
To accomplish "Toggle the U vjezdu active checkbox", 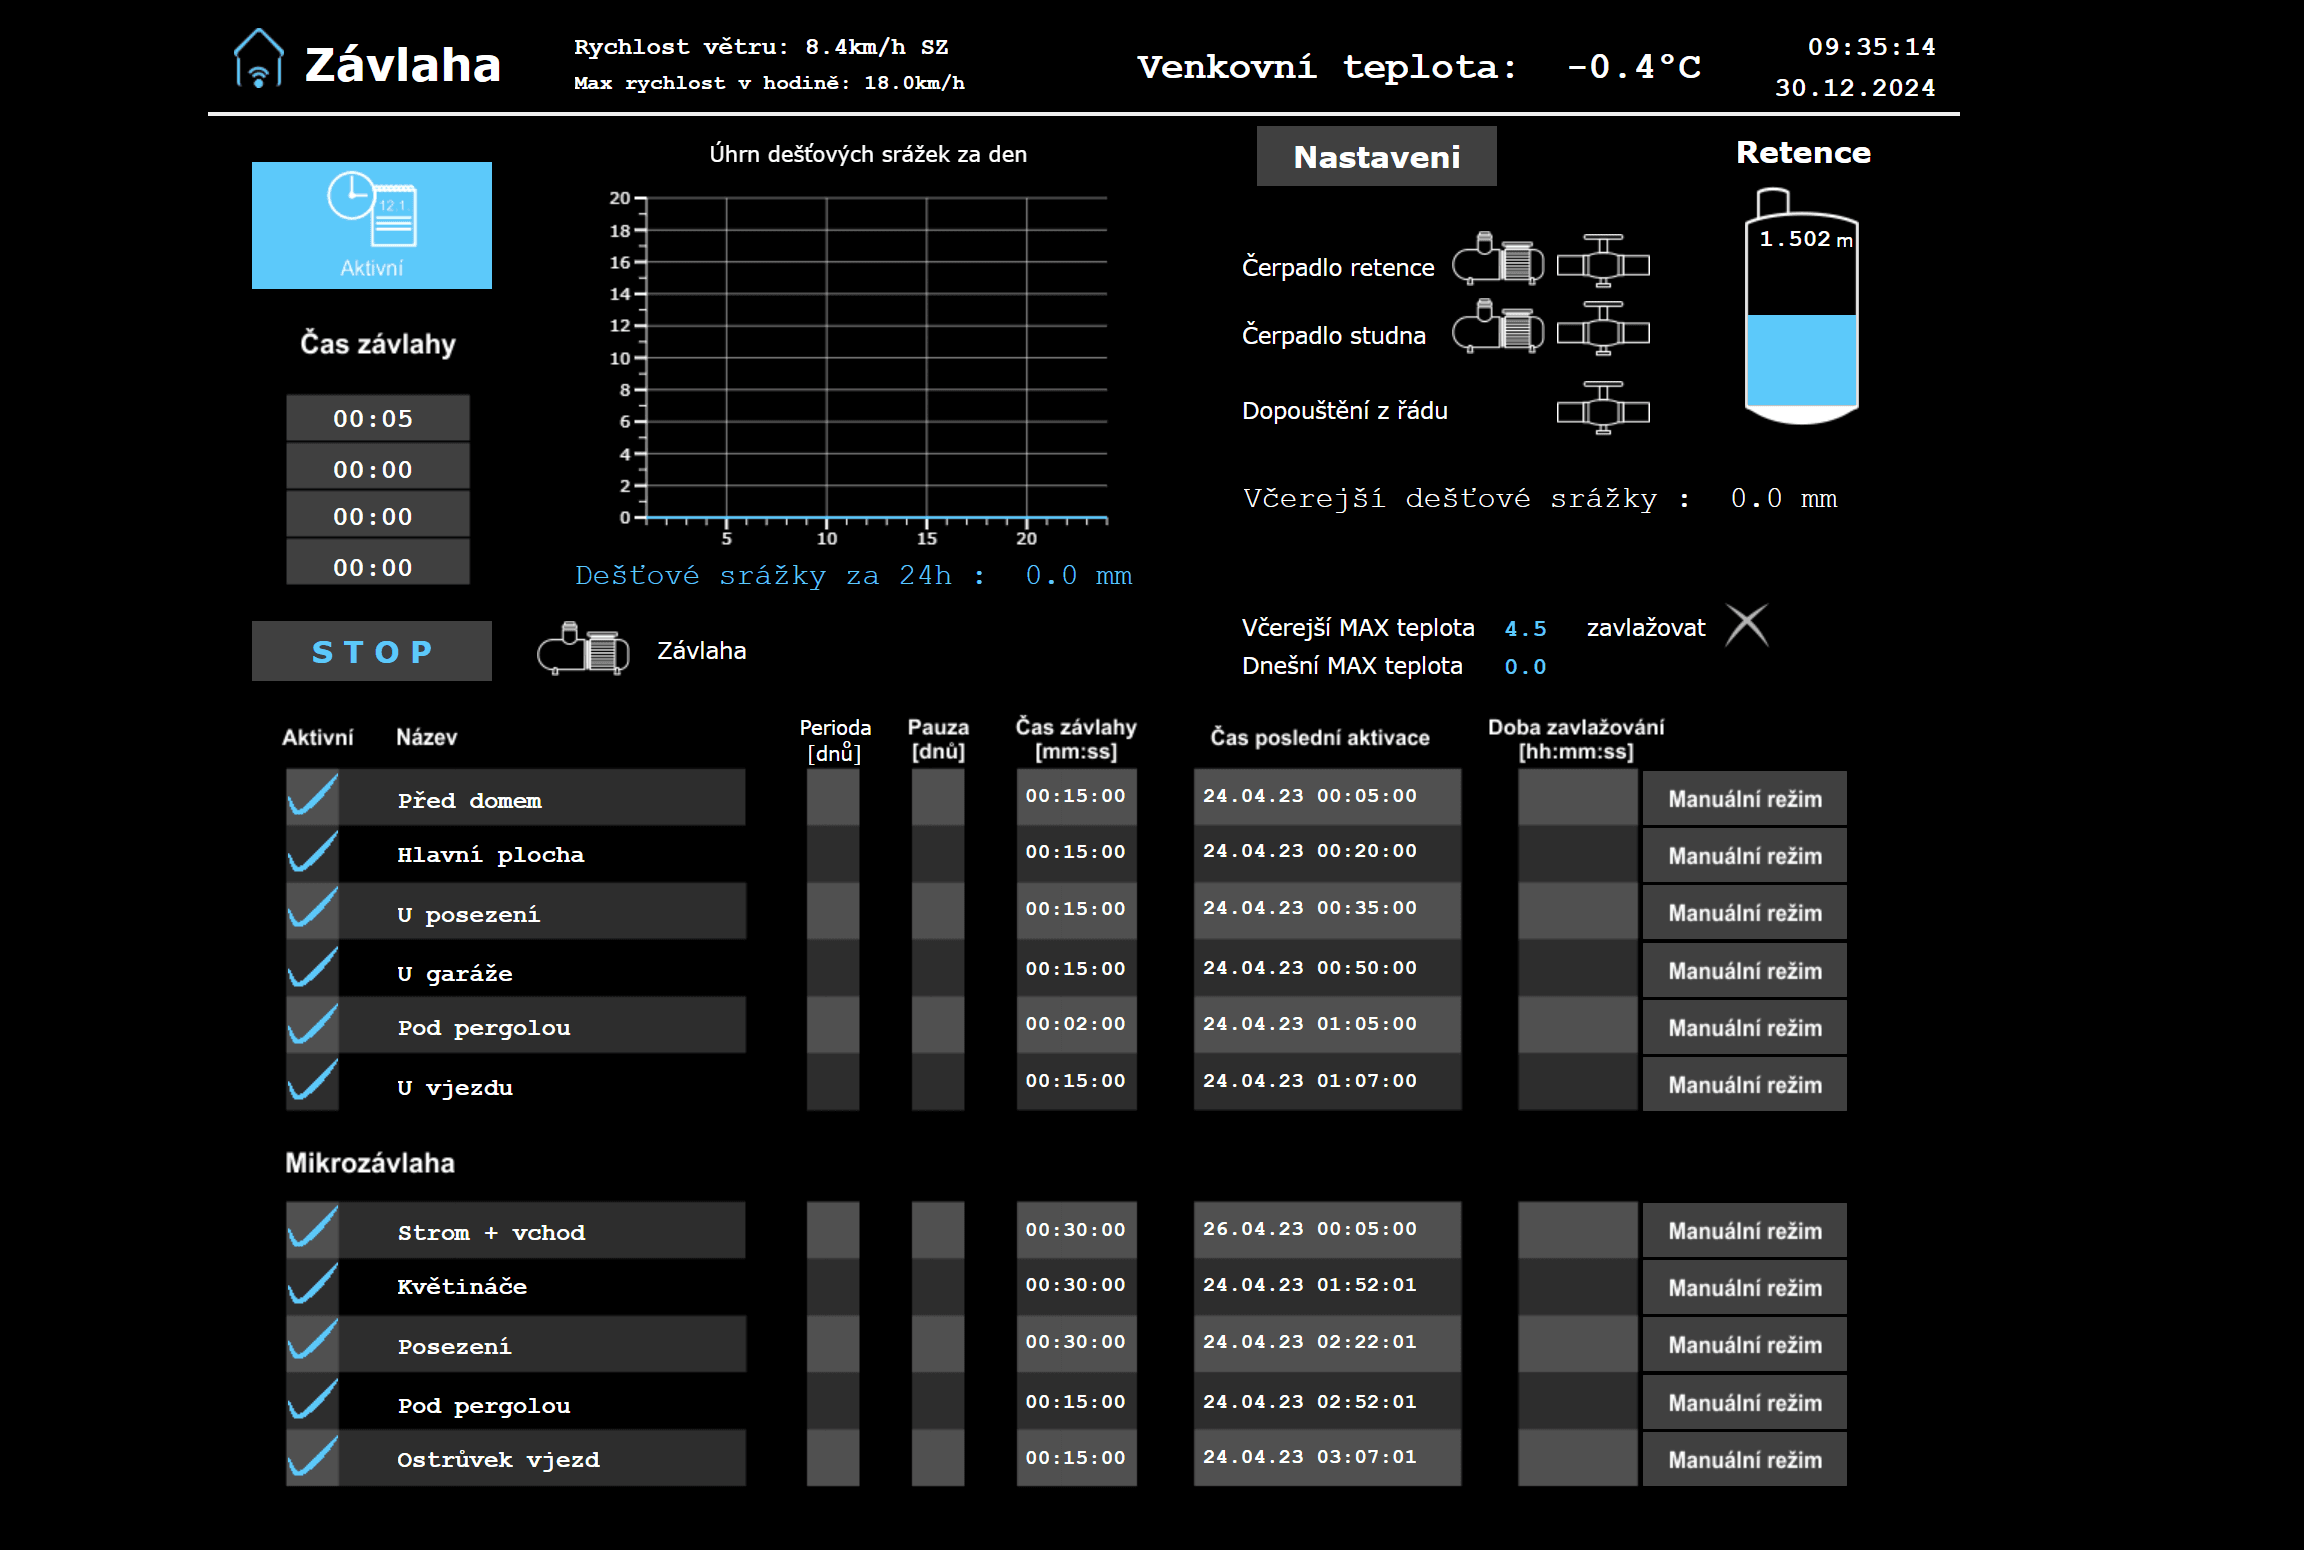I will (x=313, y=1082).
